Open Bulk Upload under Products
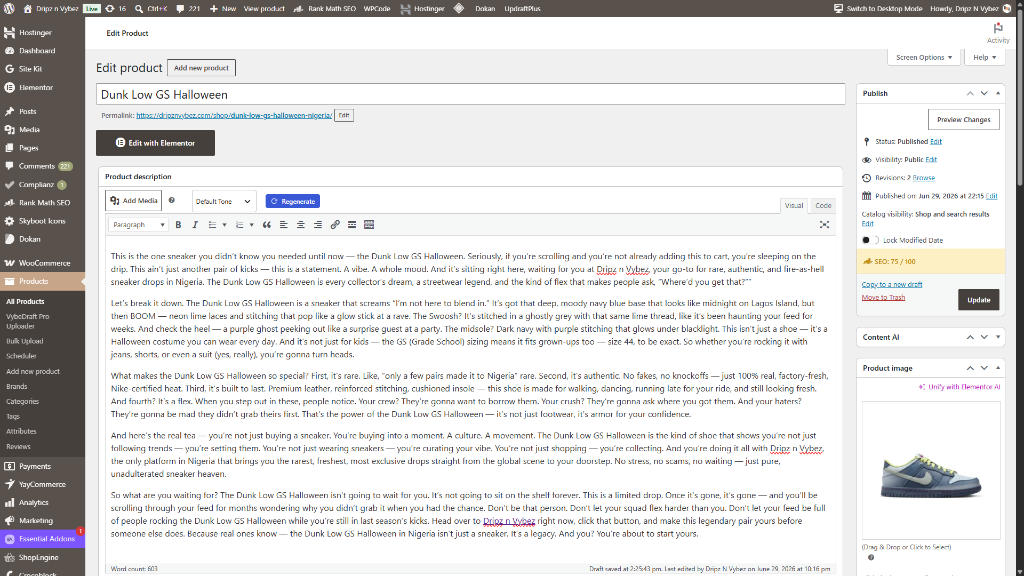 coord(25,341)
